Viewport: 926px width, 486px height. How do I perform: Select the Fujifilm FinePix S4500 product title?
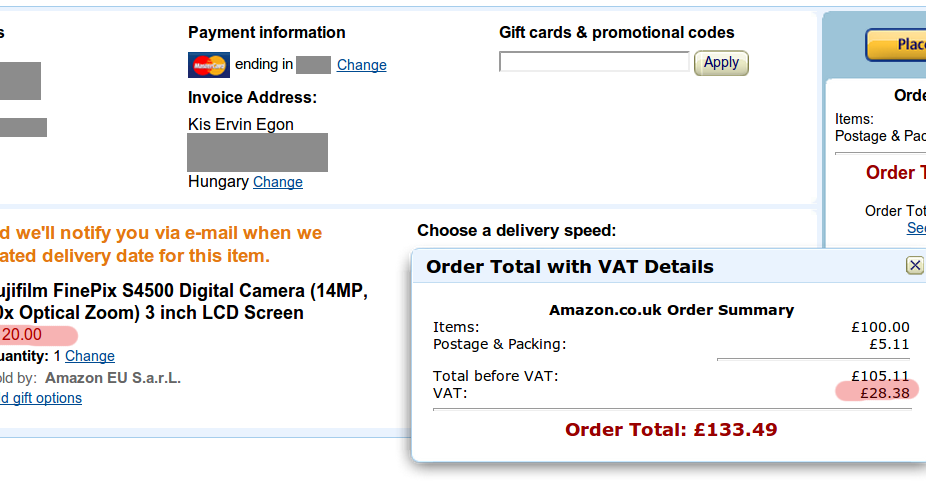184,301
